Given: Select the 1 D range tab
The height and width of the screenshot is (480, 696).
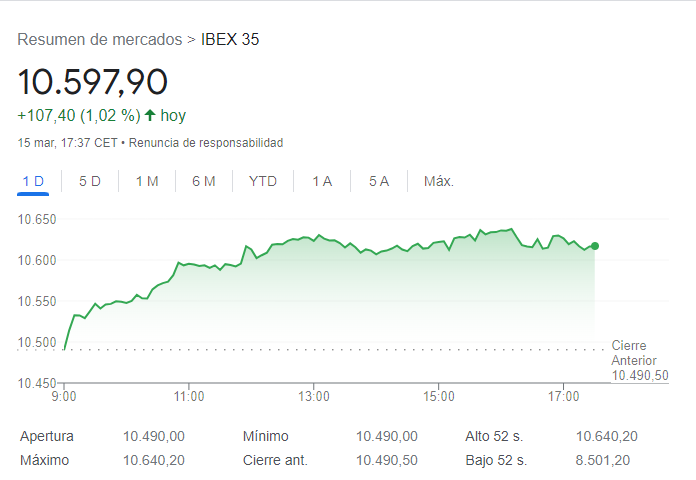Looking at the screenshot, I should click(33, 181).
